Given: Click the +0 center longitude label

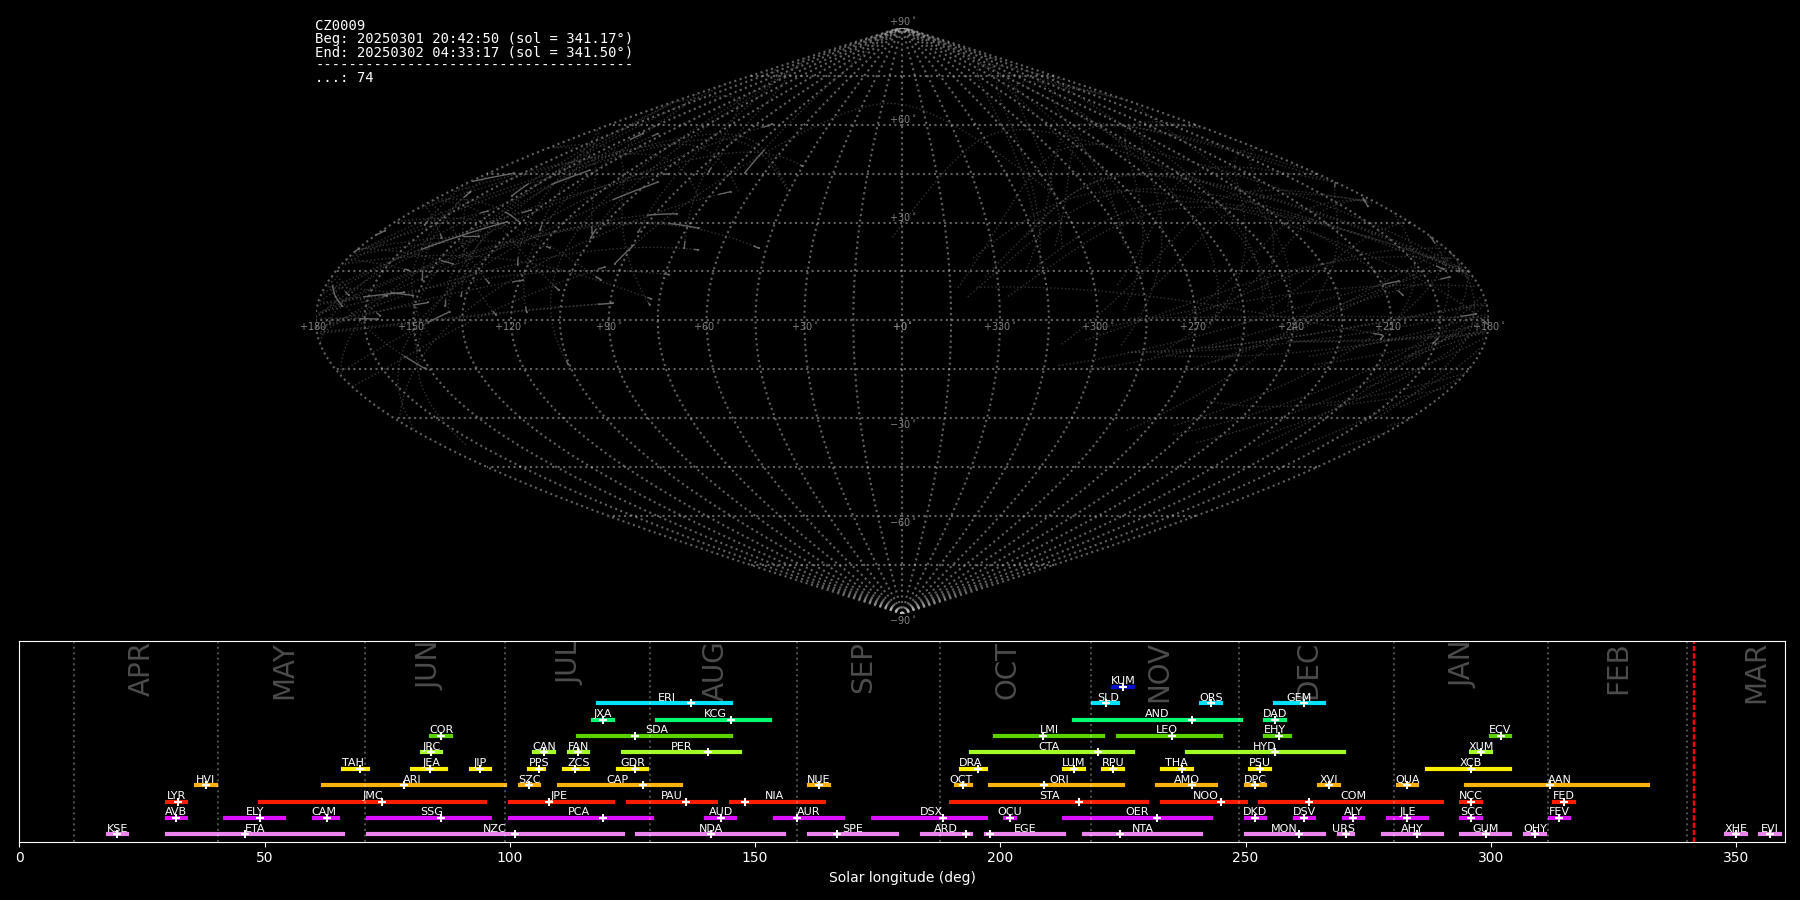Looking at the screenshot, I should tap(902, 326).
